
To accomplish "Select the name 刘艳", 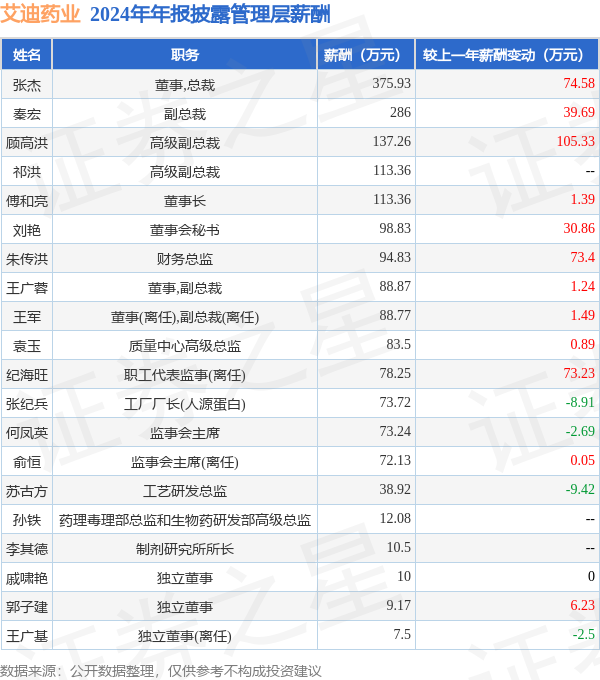I will click(x=27, y=230).
